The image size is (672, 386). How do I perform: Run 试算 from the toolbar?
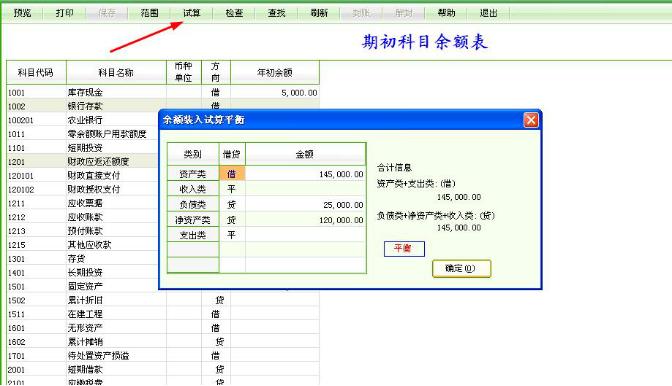[x=192, y=13]
